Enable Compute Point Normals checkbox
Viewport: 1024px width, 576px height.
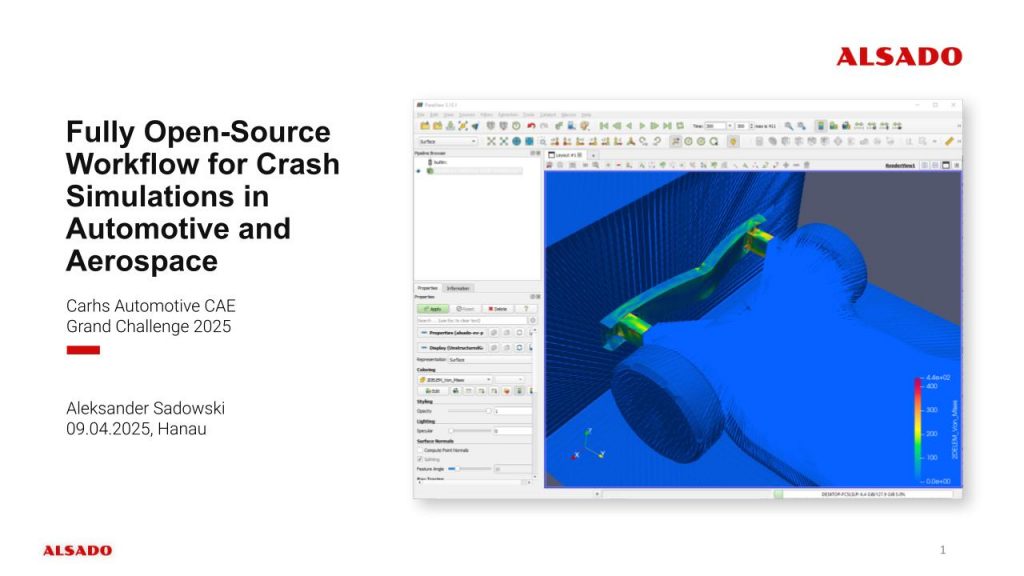(420, 451)
